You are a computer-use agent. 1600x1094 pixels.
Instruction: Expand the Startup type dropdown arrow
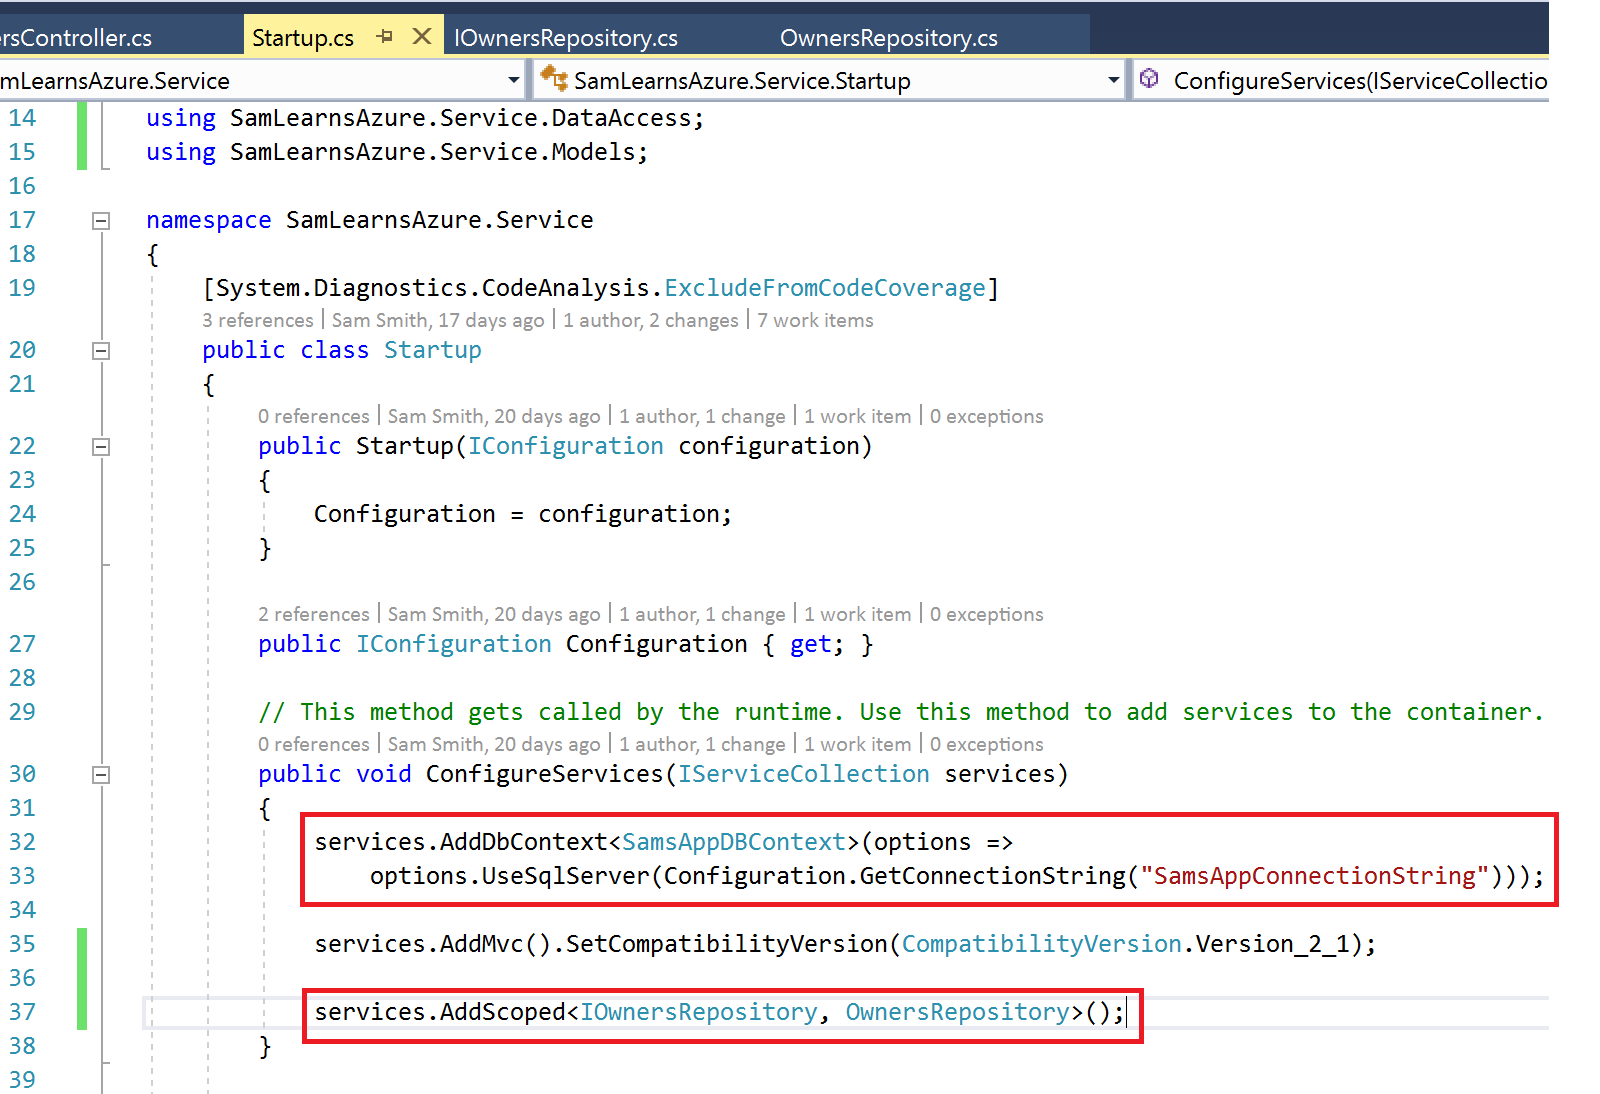click(x=1113, y=80)
